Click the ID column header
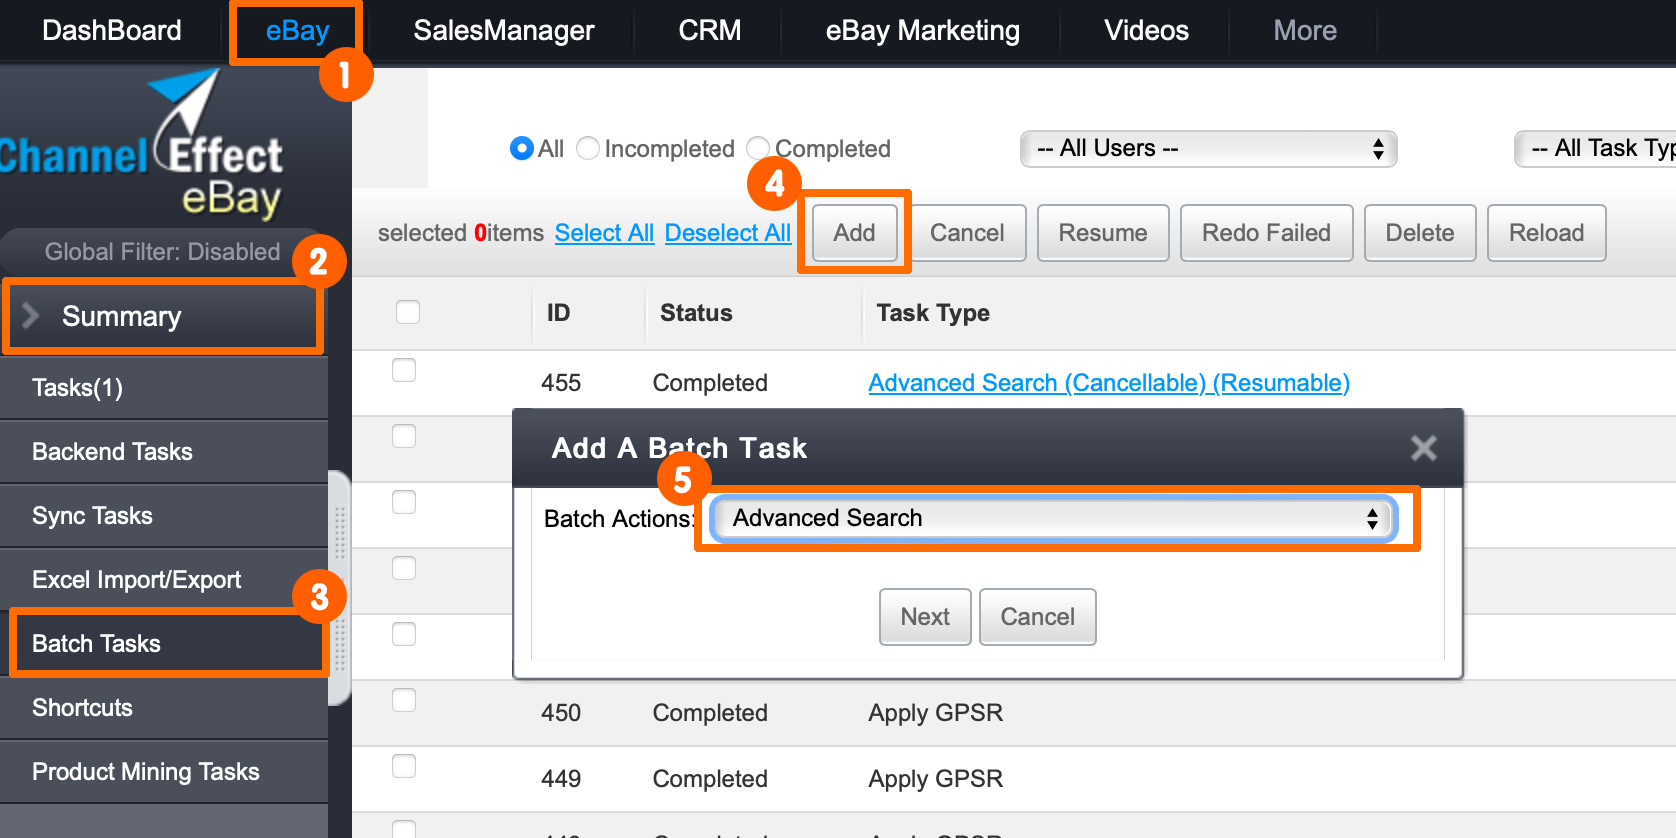The width and height of the screenshot is (1676, 838). click(x=558, y=313)
